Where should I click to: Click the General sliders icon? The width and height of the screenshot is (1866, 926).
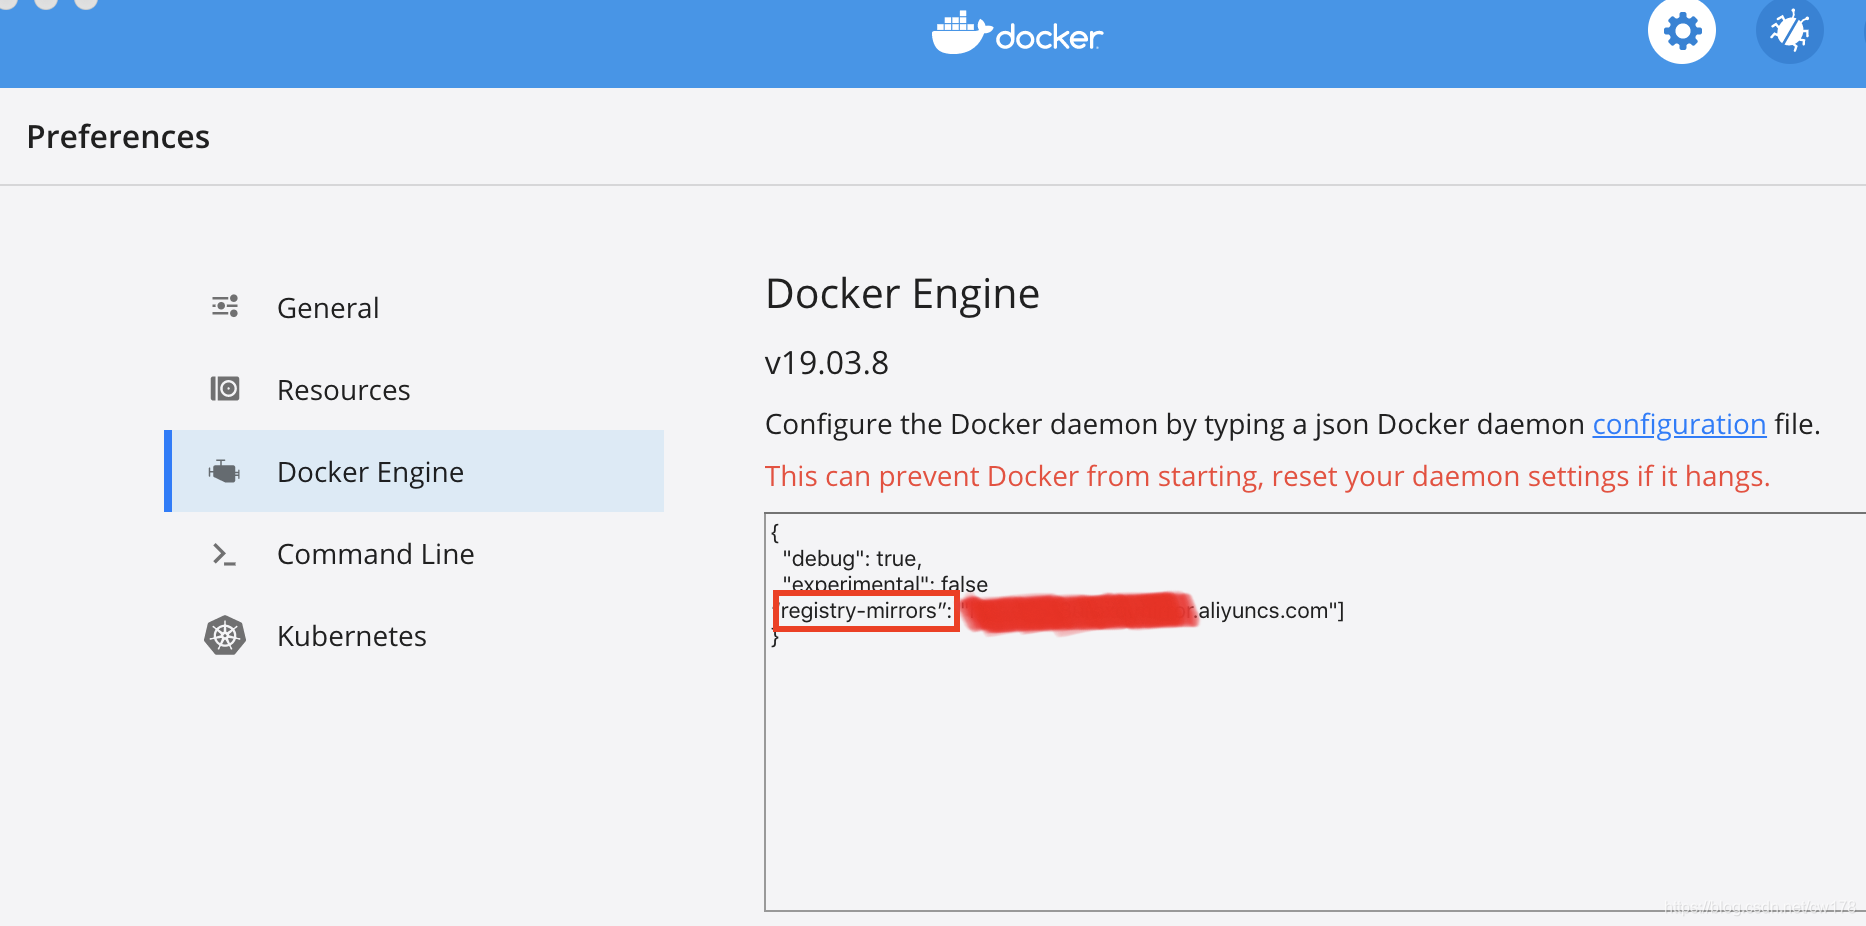click(x=225, y=306)
